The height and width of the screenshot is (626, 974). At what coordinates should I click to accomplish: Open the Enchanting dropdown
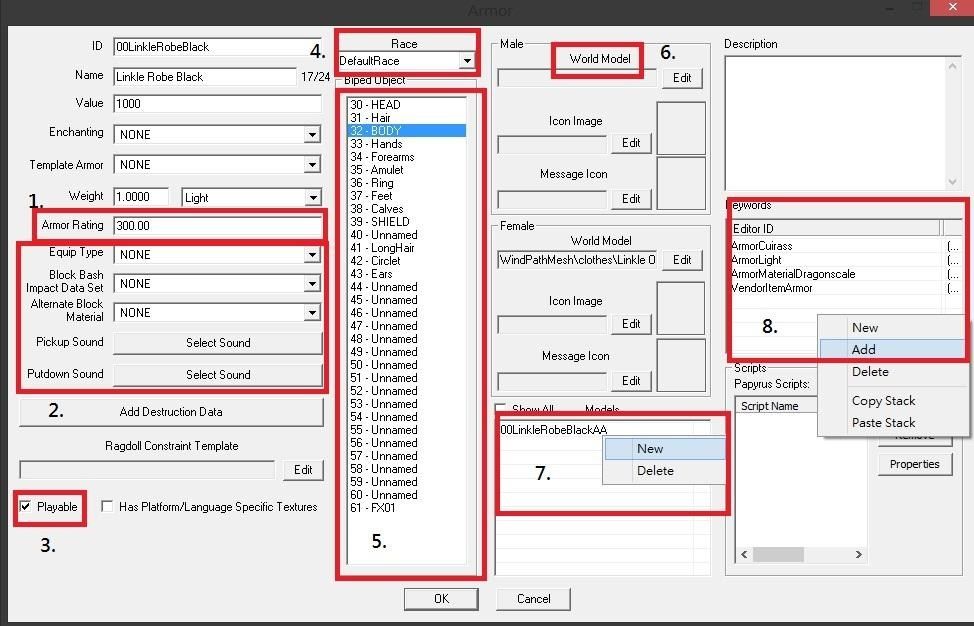tap(312, 135)
